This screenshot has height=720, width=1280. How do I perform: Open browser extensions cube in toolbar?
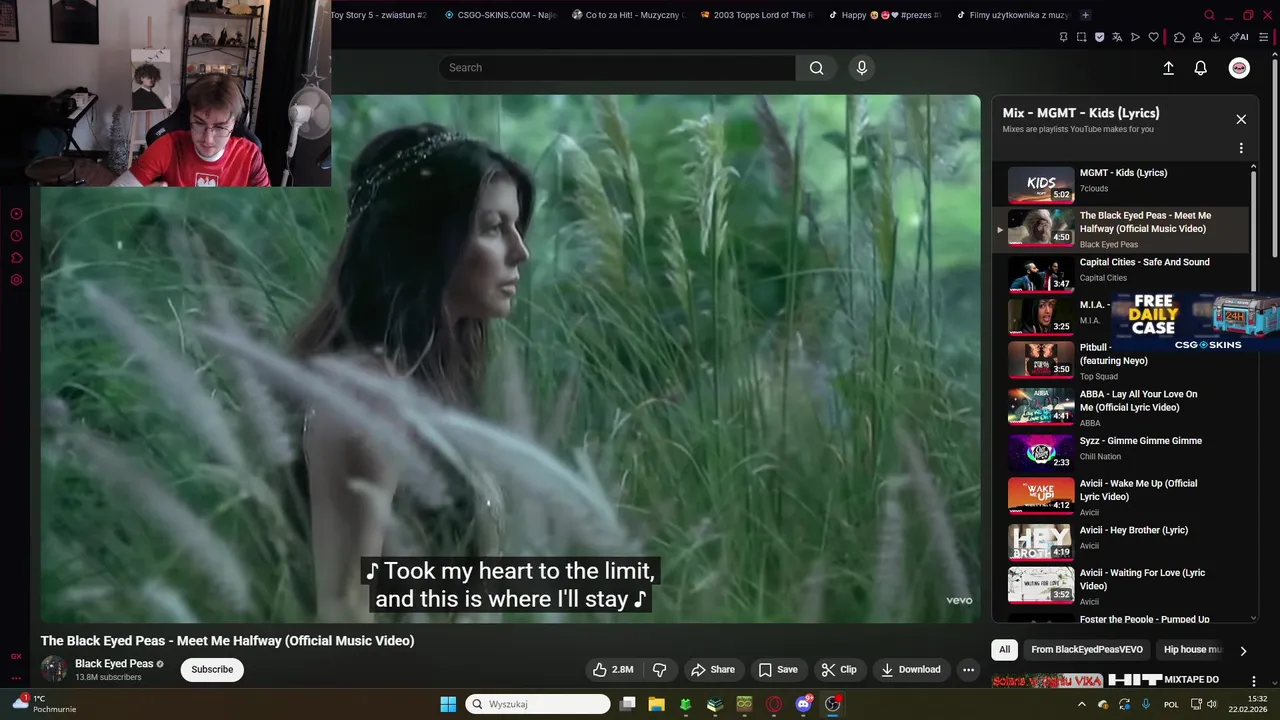[1179, 37]
